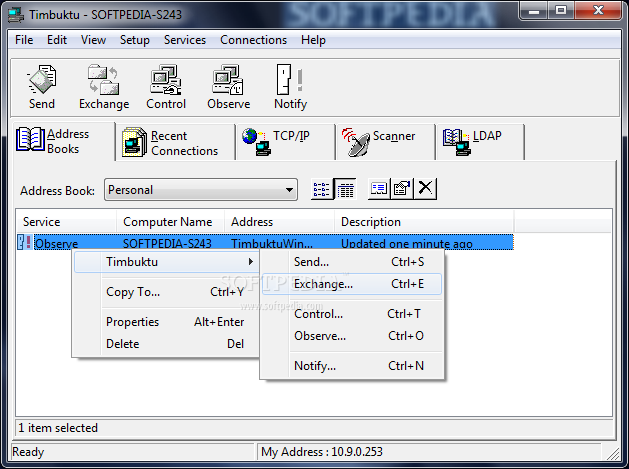Sort by Computer Name column header
Image resolution: width=629 pixels, height=469 pixels.
(170, 222)
